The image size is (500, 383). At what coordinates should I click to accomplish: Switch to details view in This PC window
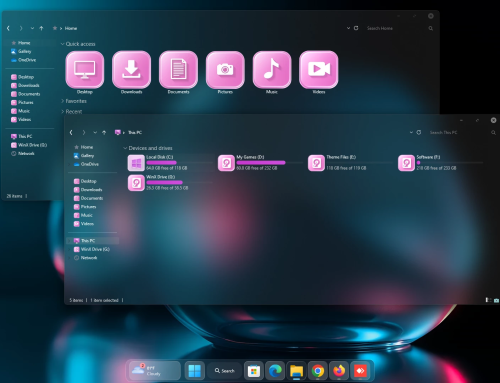click(x=488, y=300)
